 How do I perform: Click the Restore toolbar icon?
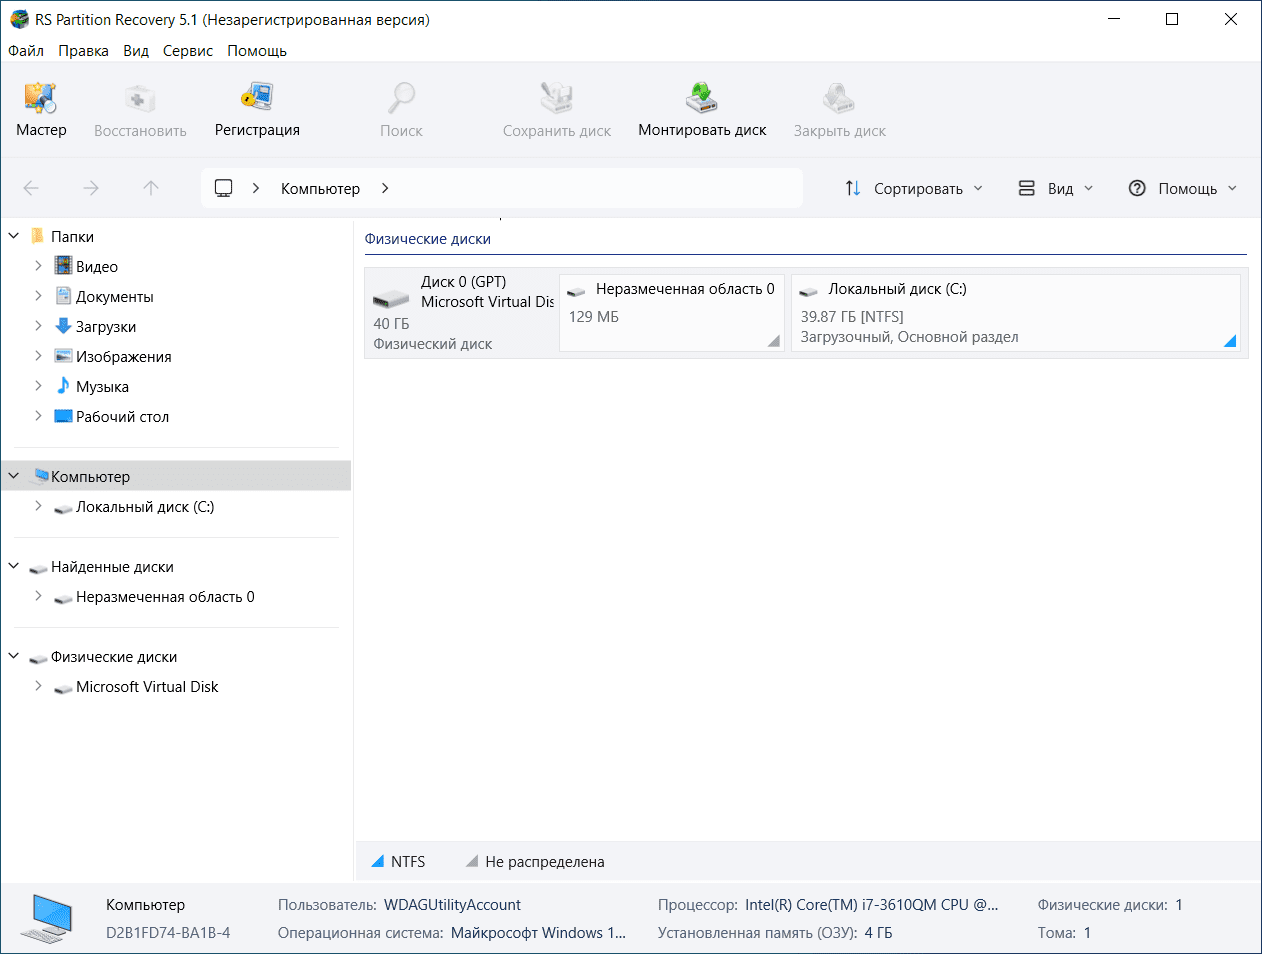(x=140, y=98)
